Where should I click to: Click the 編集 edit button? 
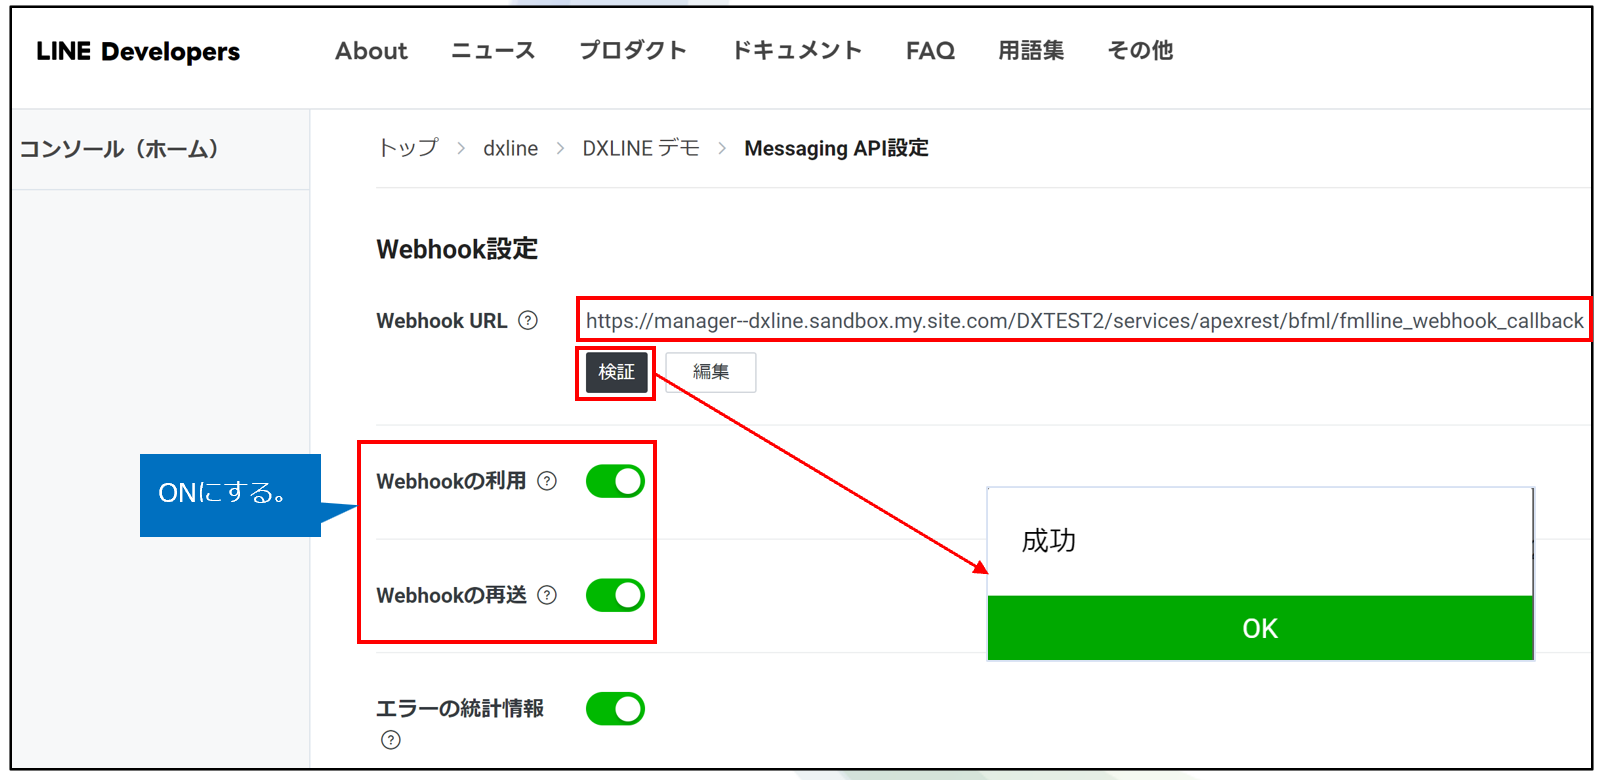click(x=711, y=372)
